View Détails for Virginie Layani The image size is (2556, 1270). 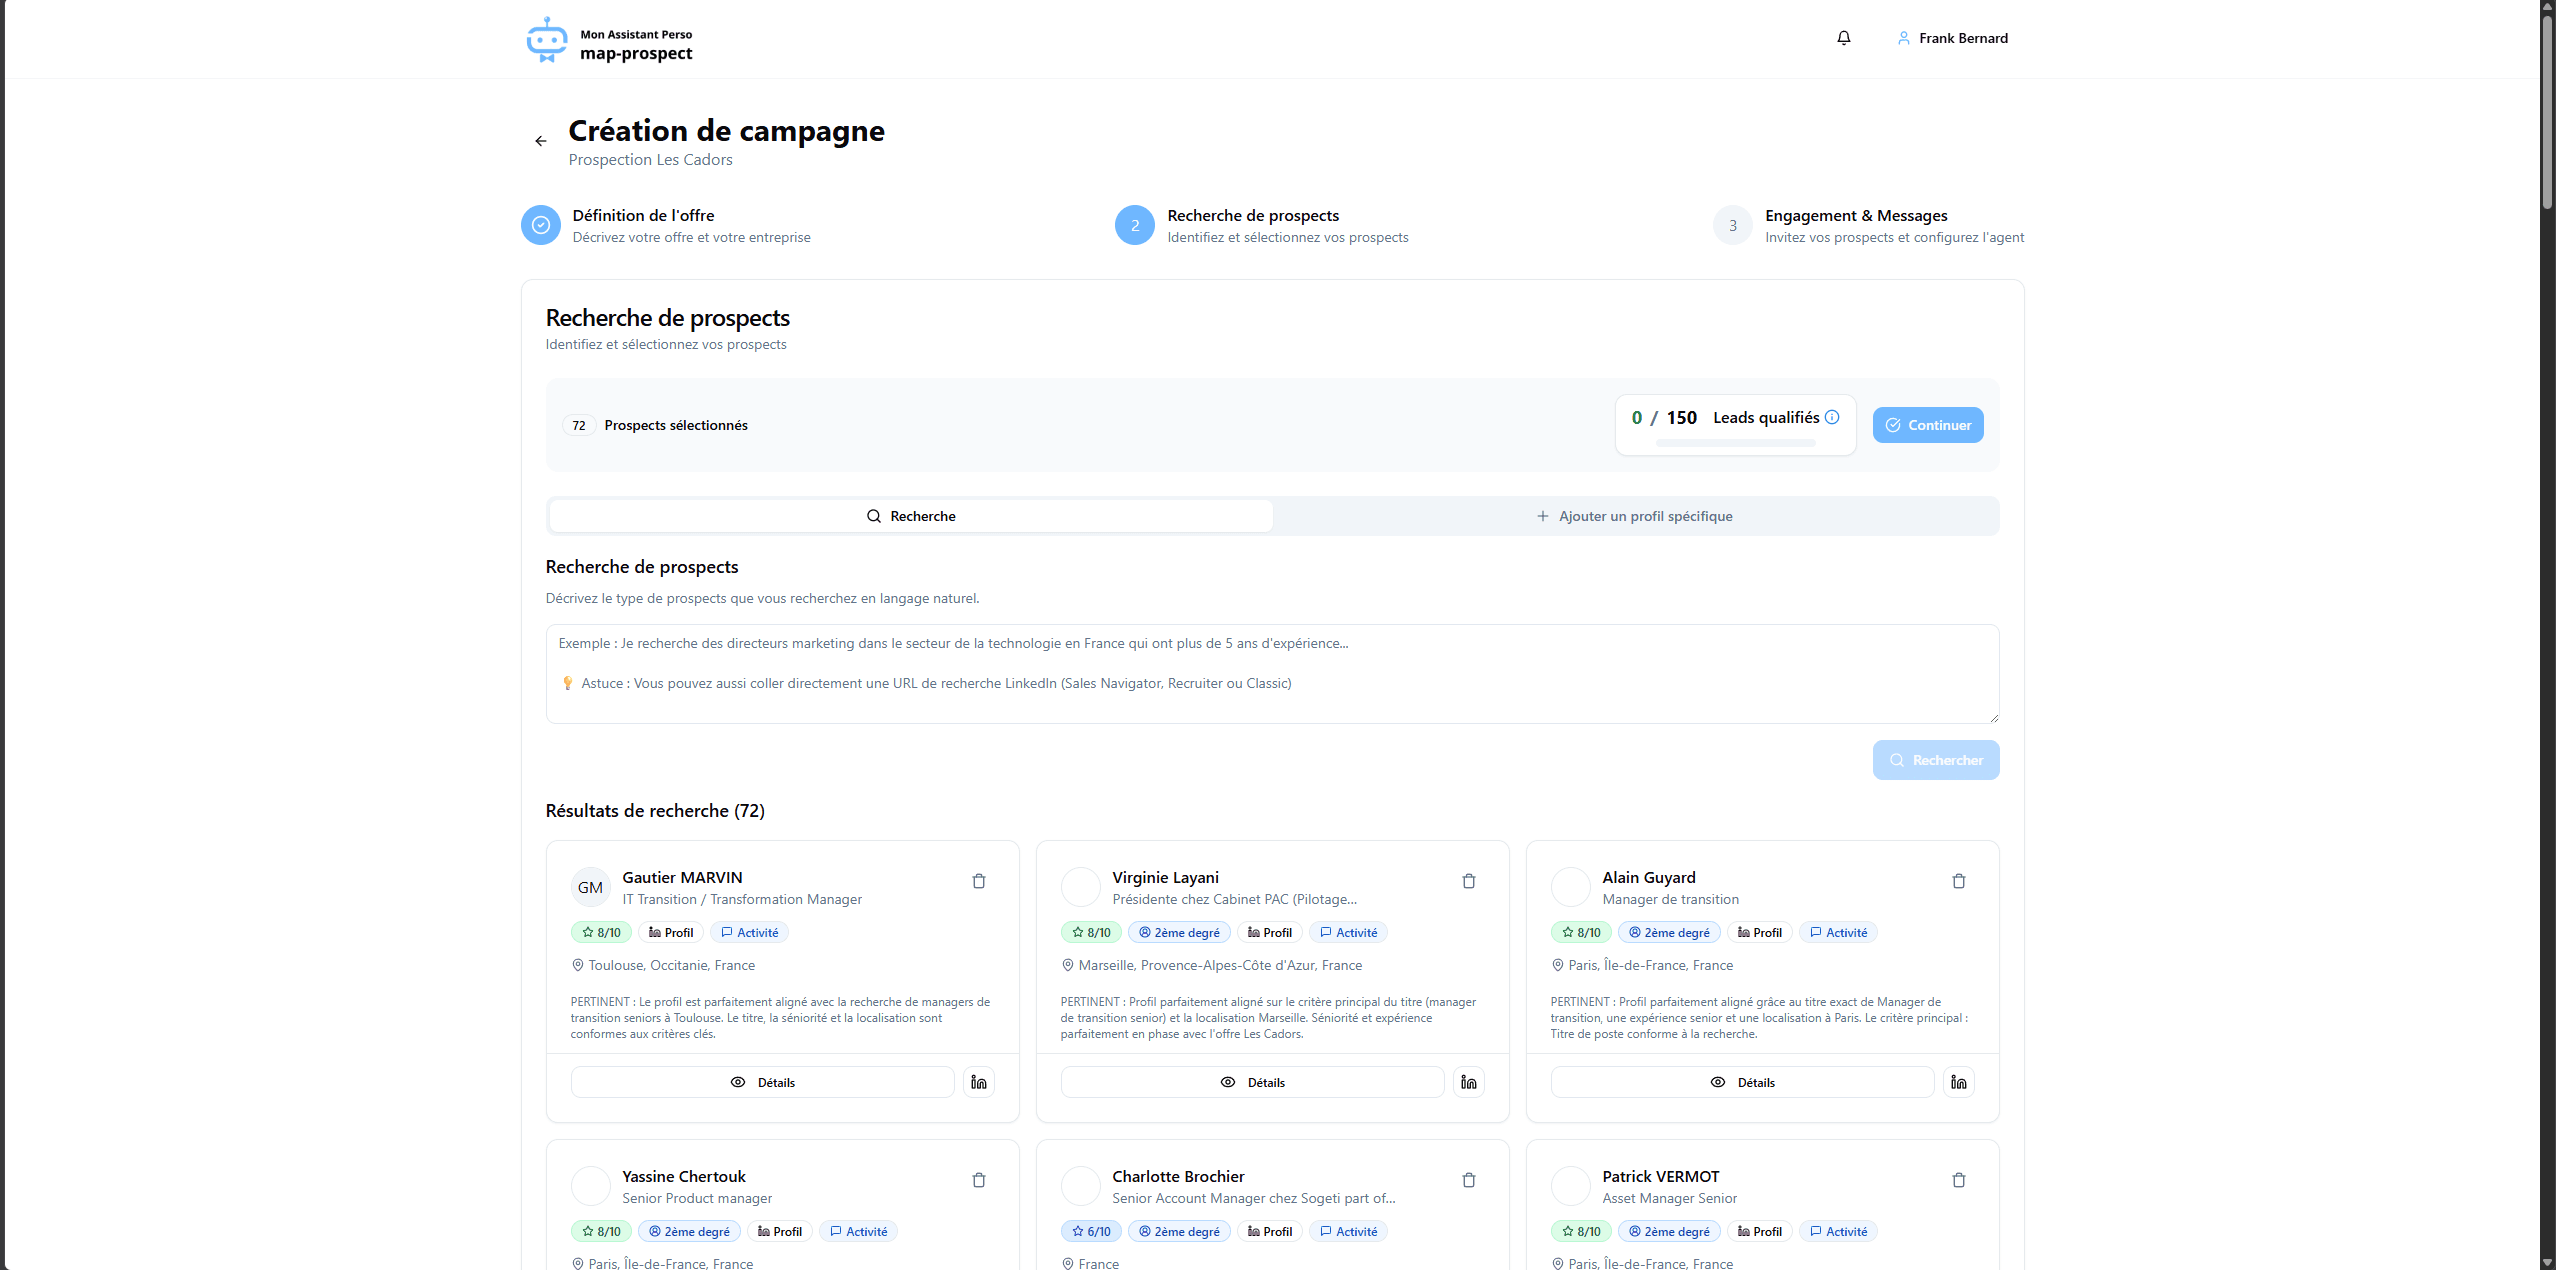pos(1253,1082)
